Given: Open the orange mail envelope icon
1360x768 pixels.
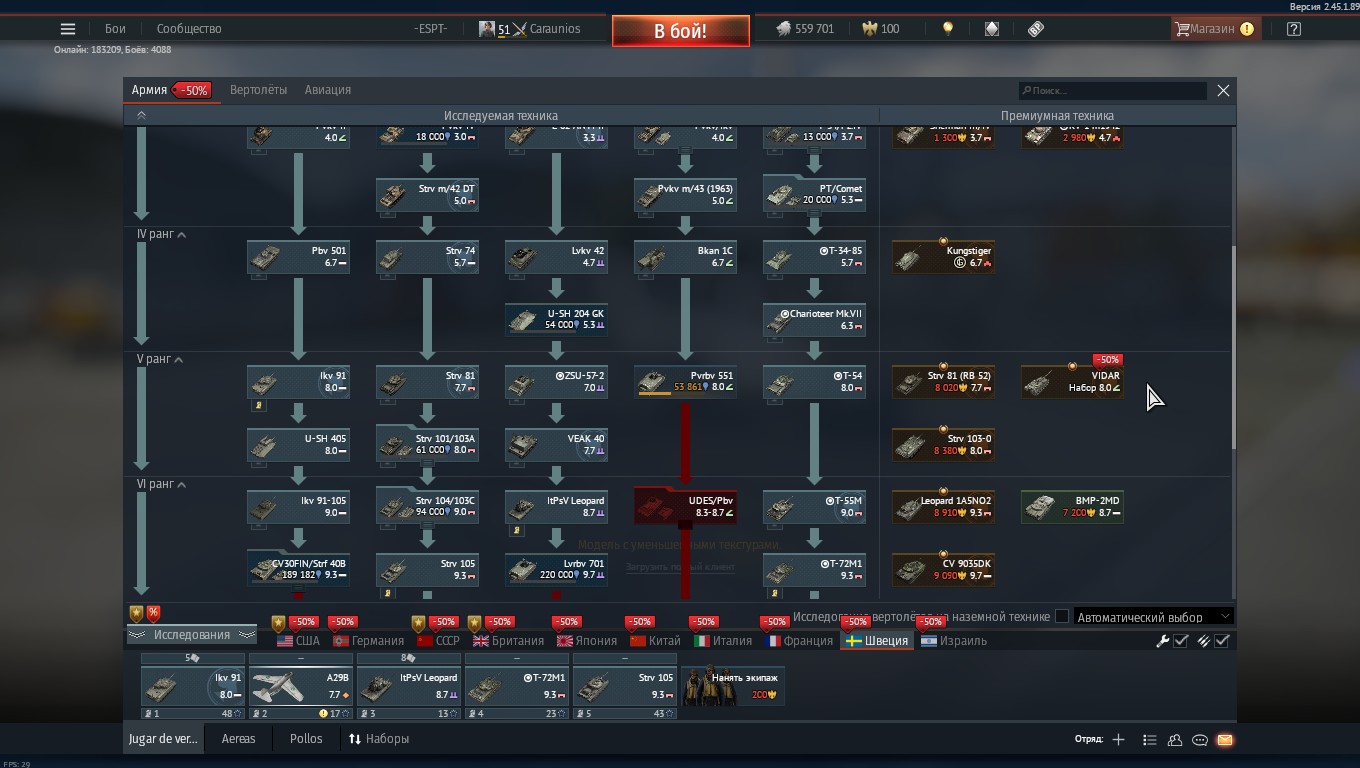Looking at the screenshot, I should 1225,740.
